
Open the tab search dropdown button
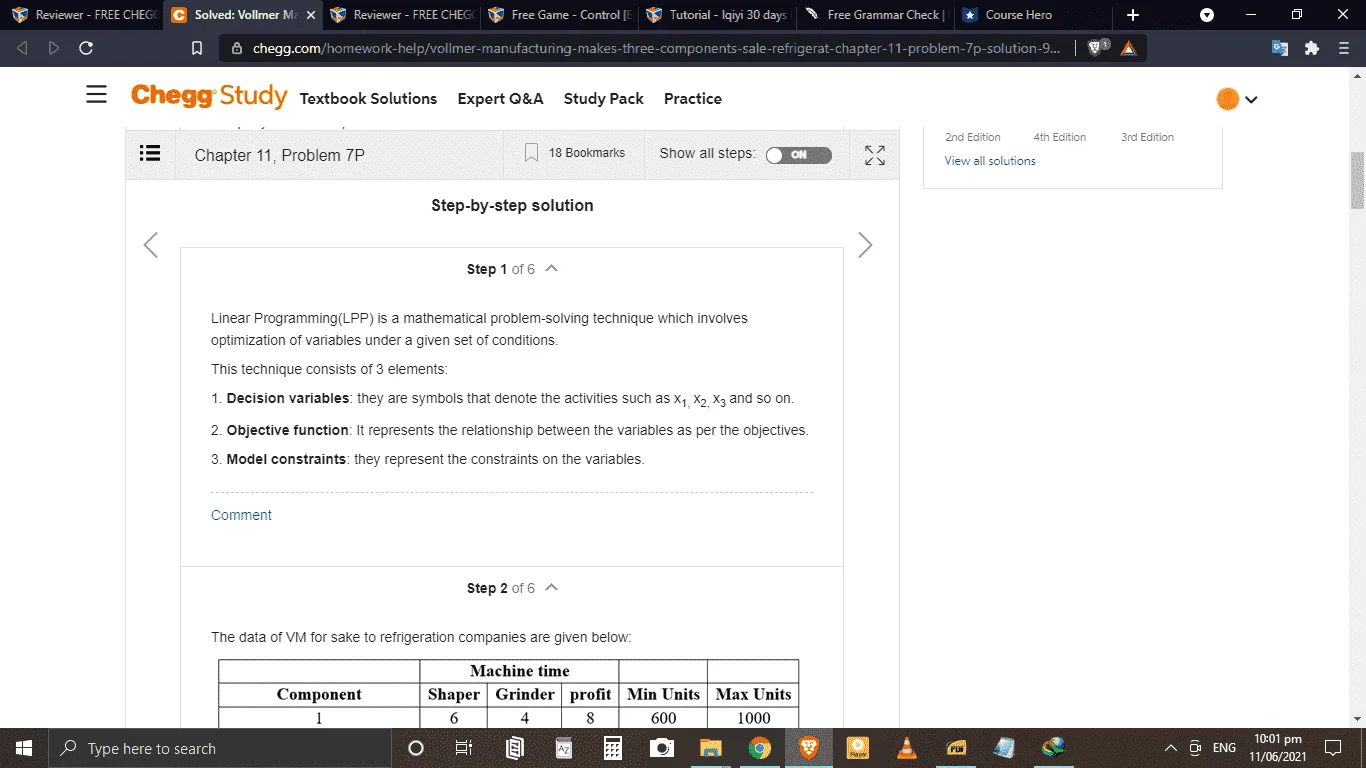tap(1207, 15)
